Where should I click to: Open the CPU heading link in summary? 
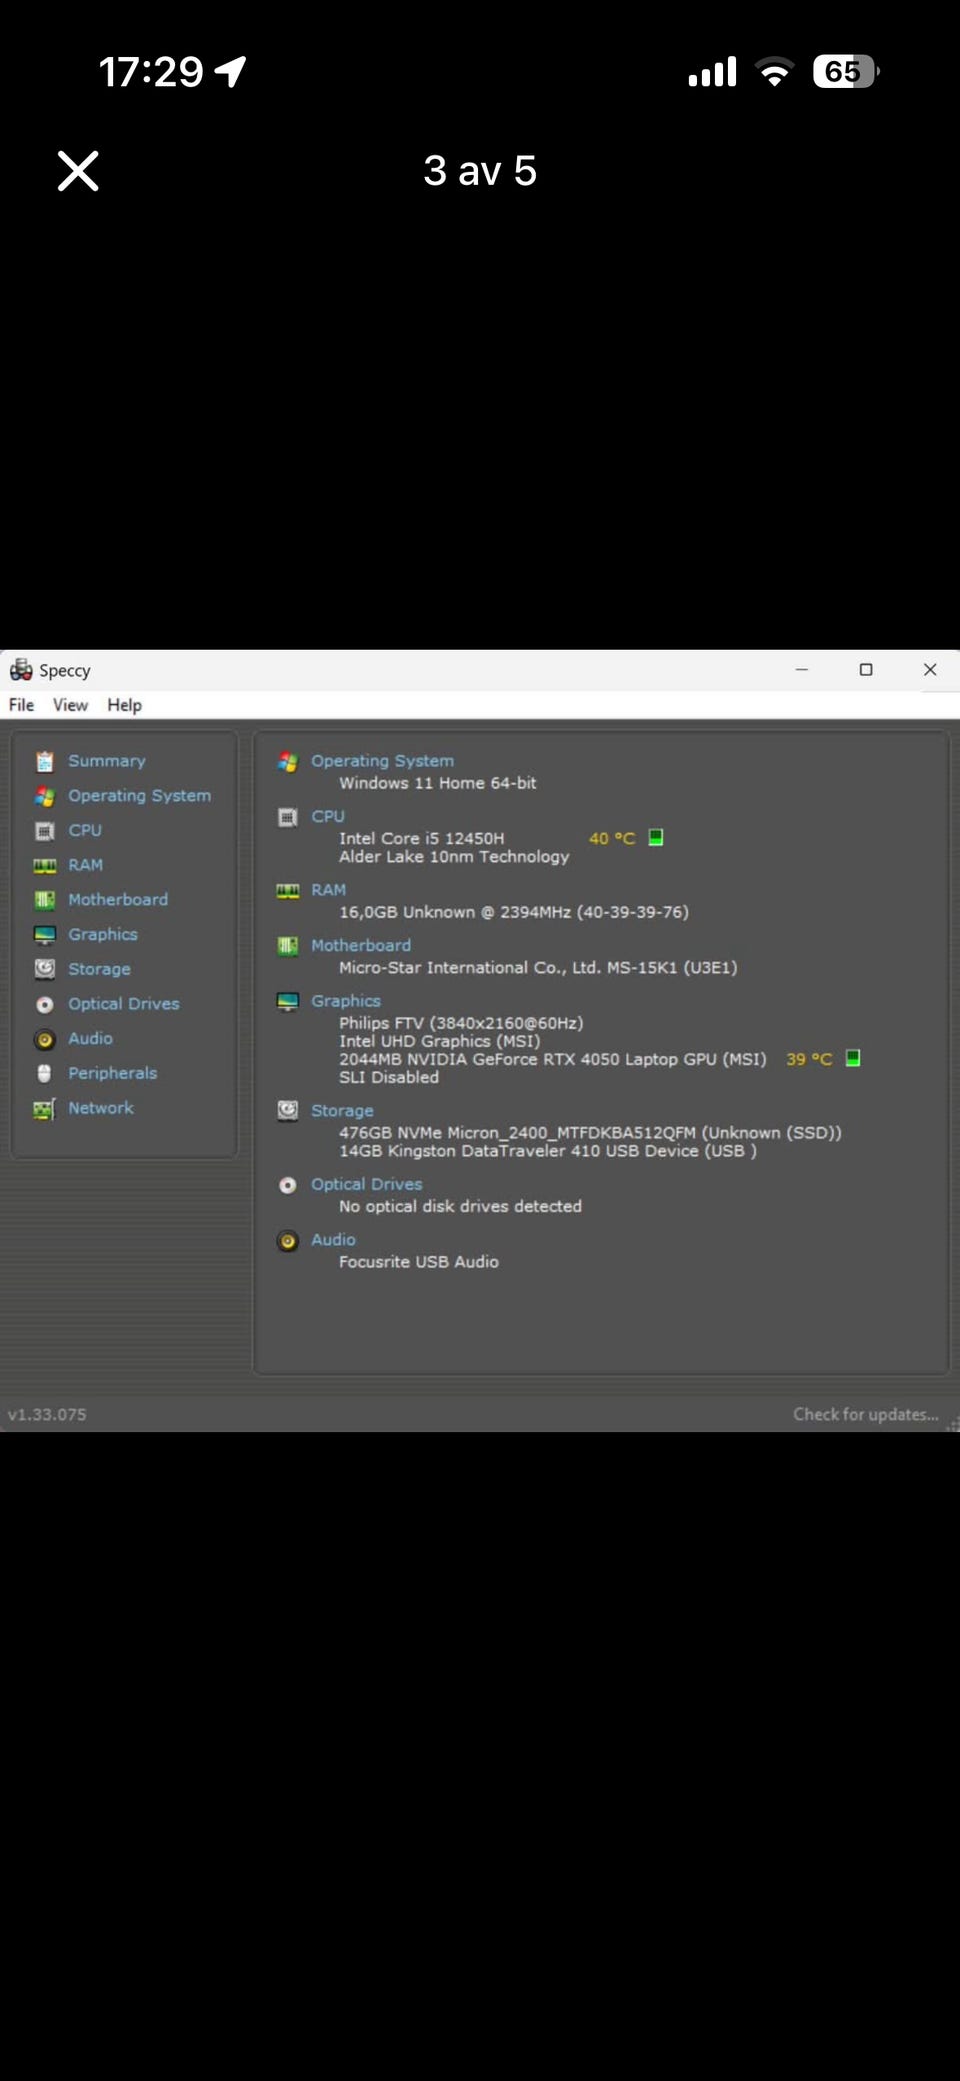pyautogui.click(x=327, y=817)
